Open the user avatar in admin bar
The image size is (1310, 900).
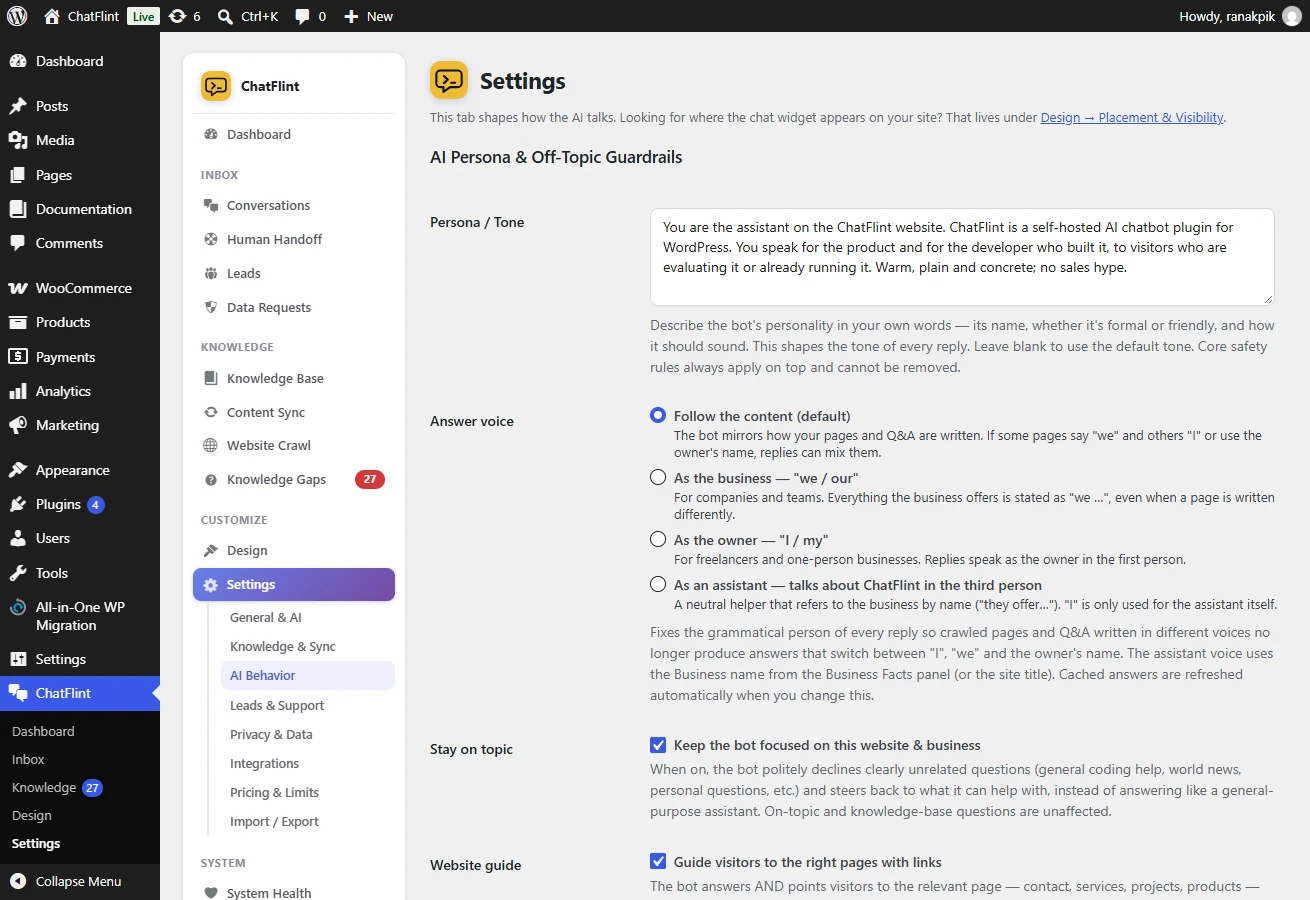coord(1292,16)
